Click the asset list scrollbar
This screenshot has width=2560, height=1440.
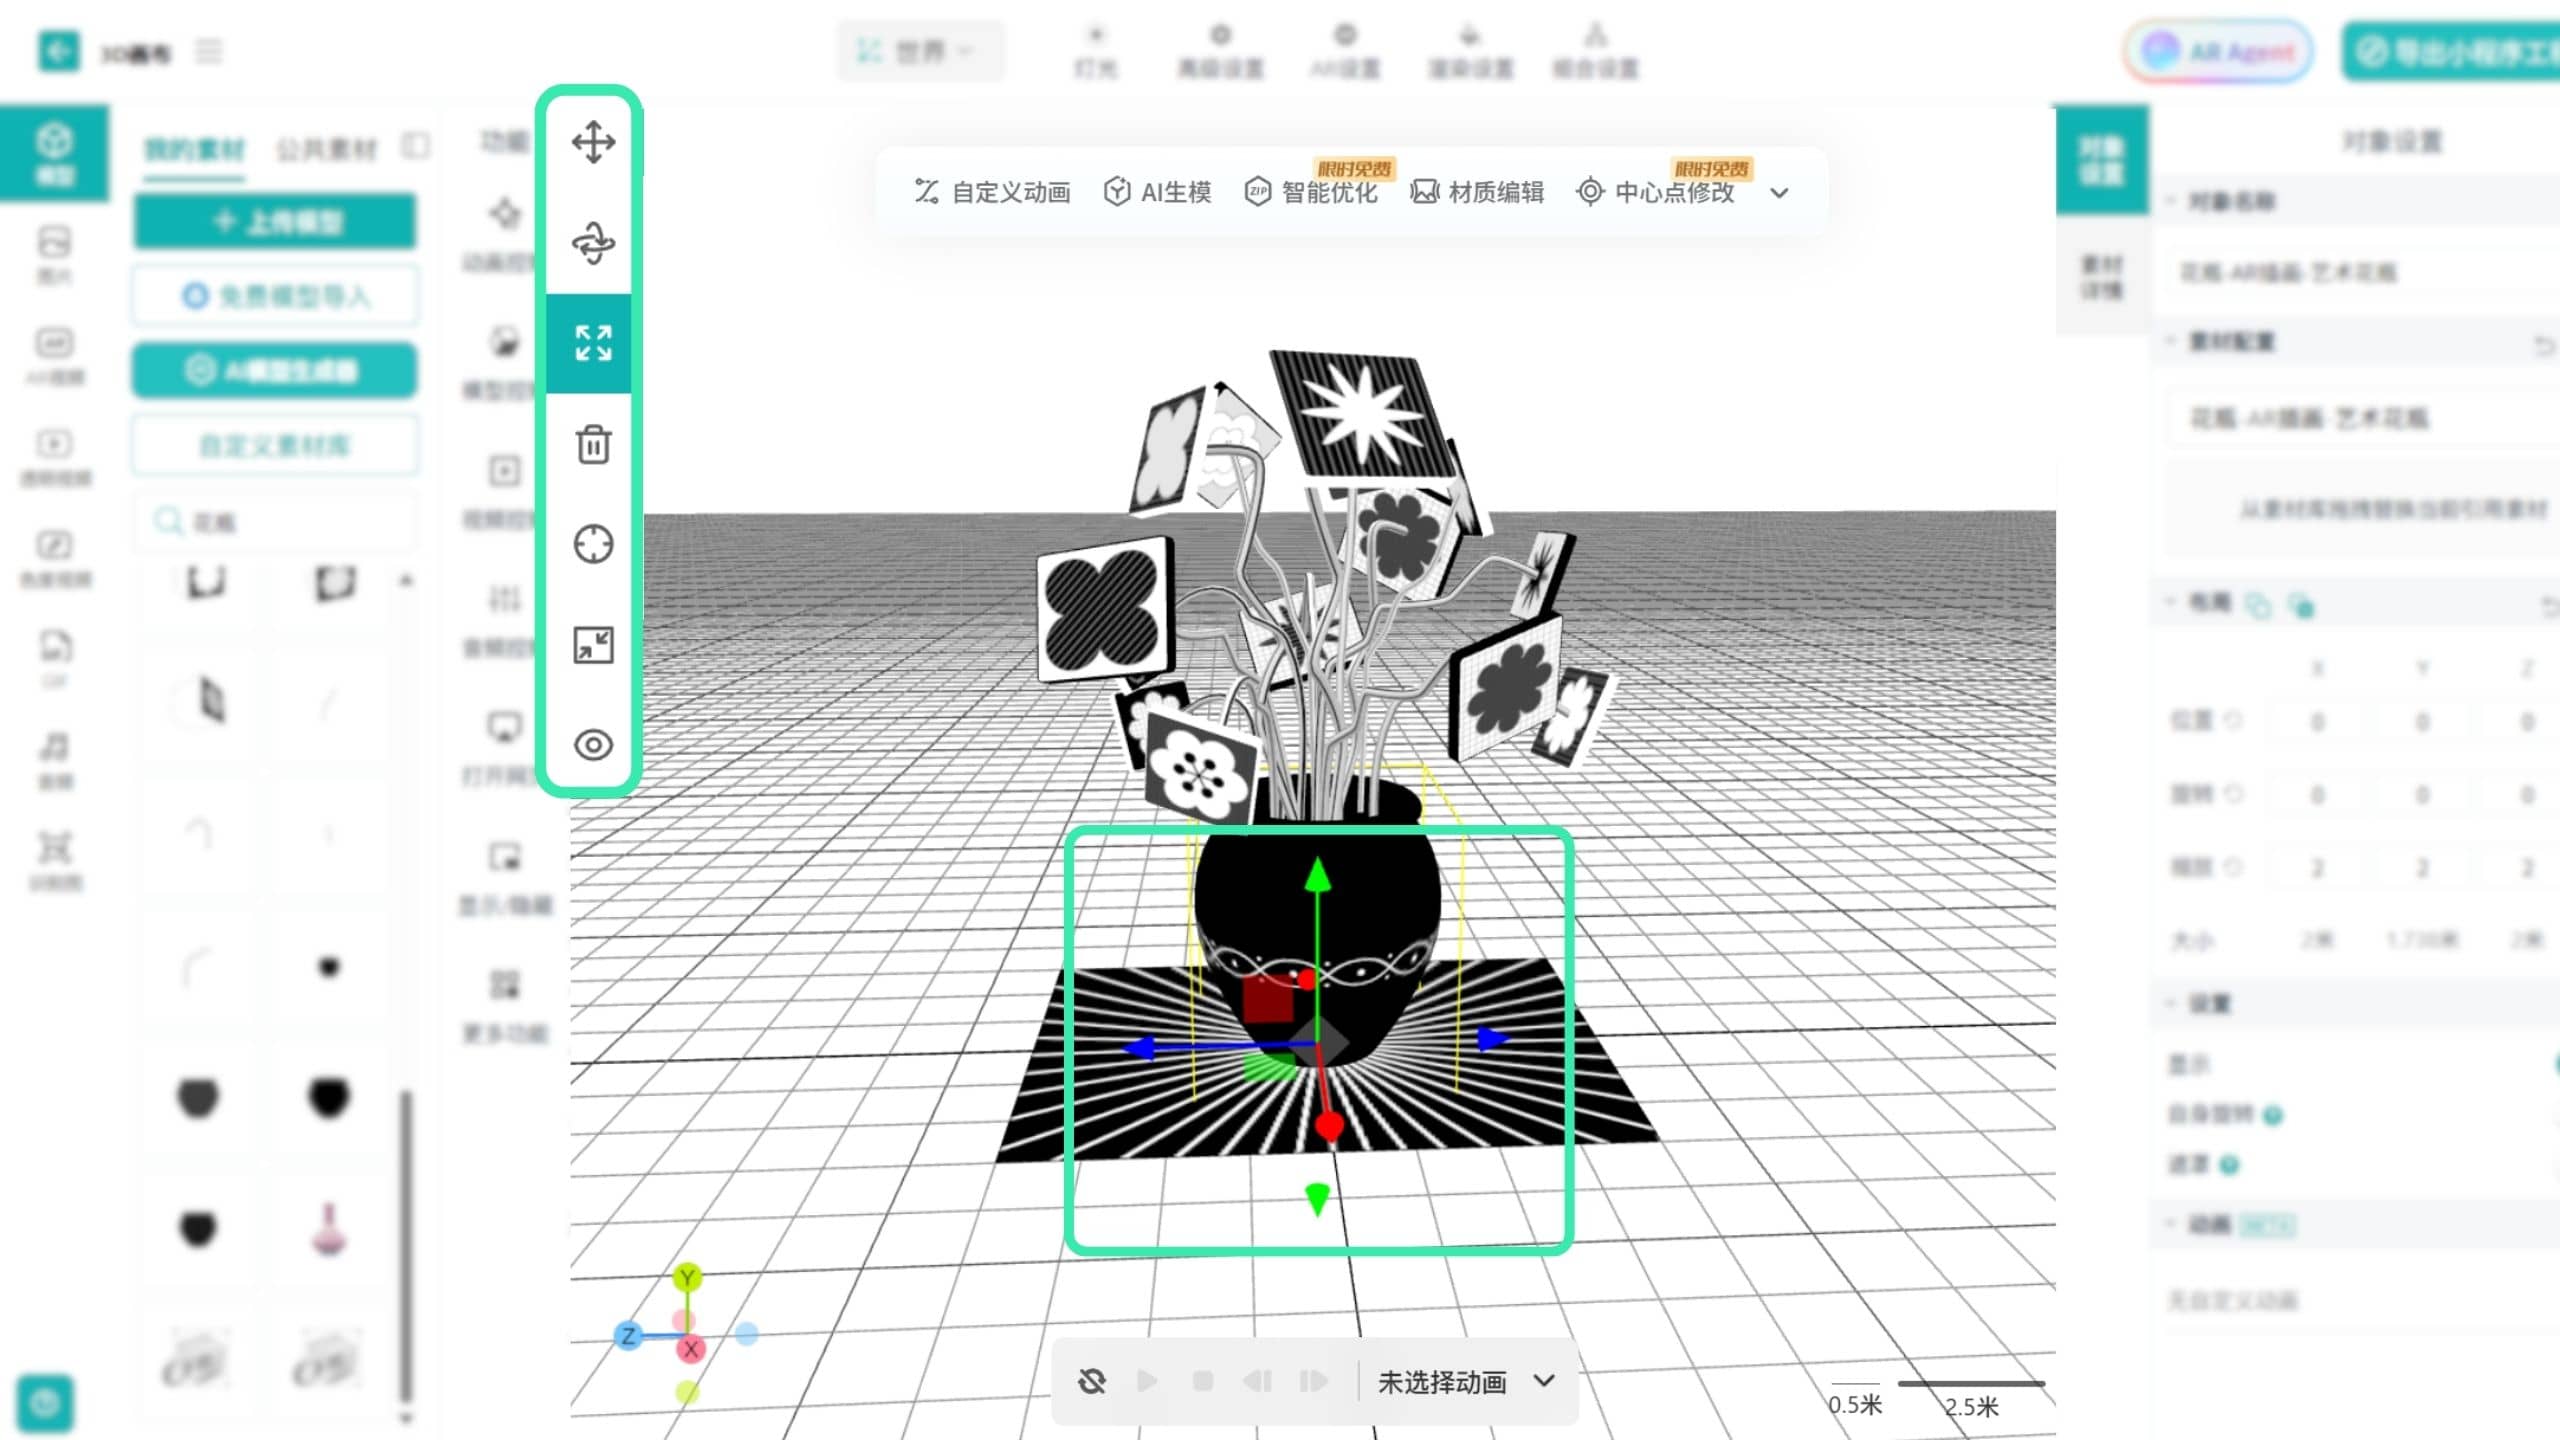(x=406, y=1248)
